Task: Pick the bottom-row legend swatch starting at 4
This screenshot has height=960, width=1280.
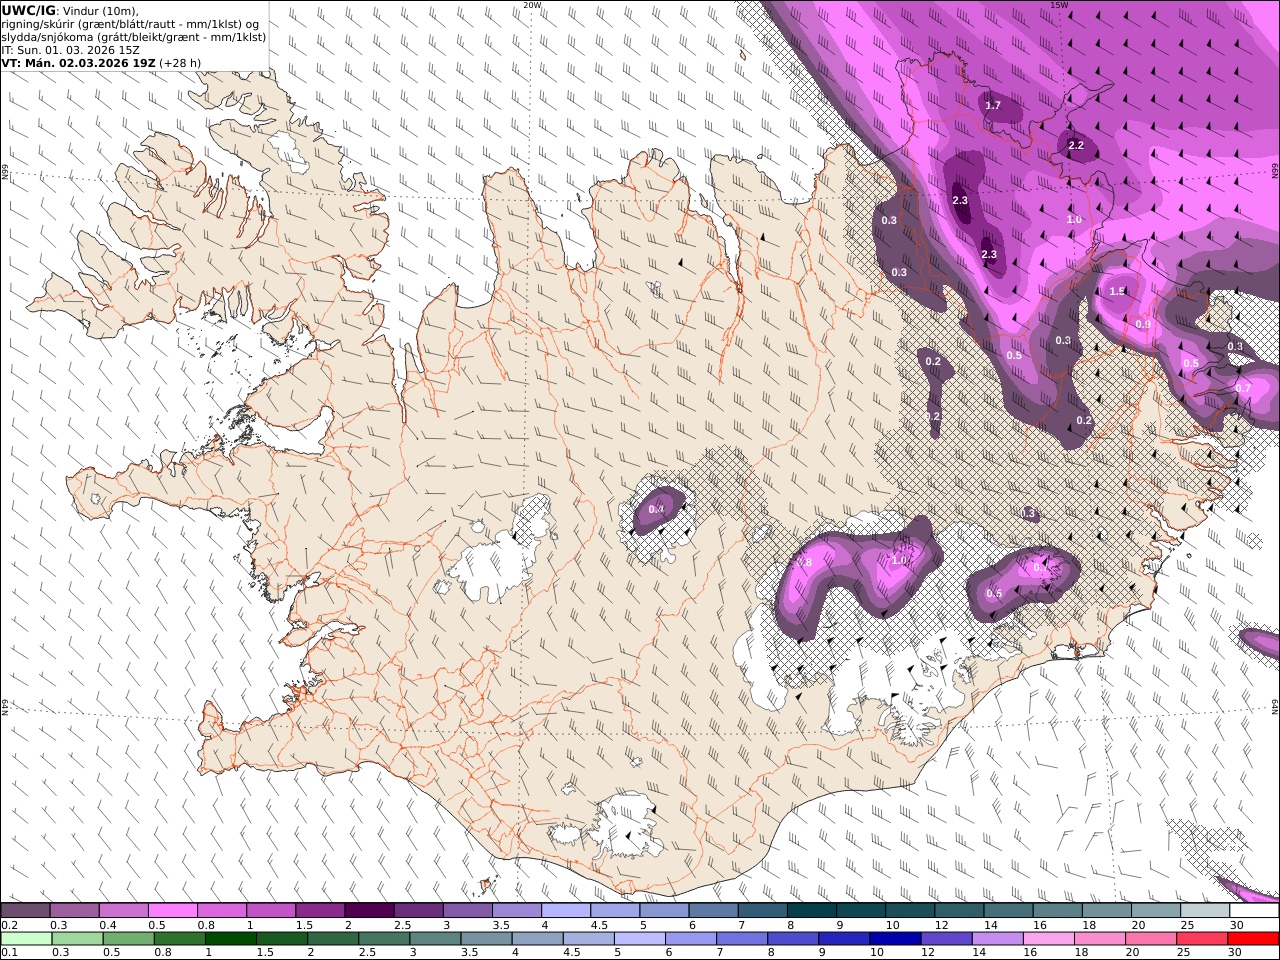Action: pyautogui.click(x=537, y=939)
